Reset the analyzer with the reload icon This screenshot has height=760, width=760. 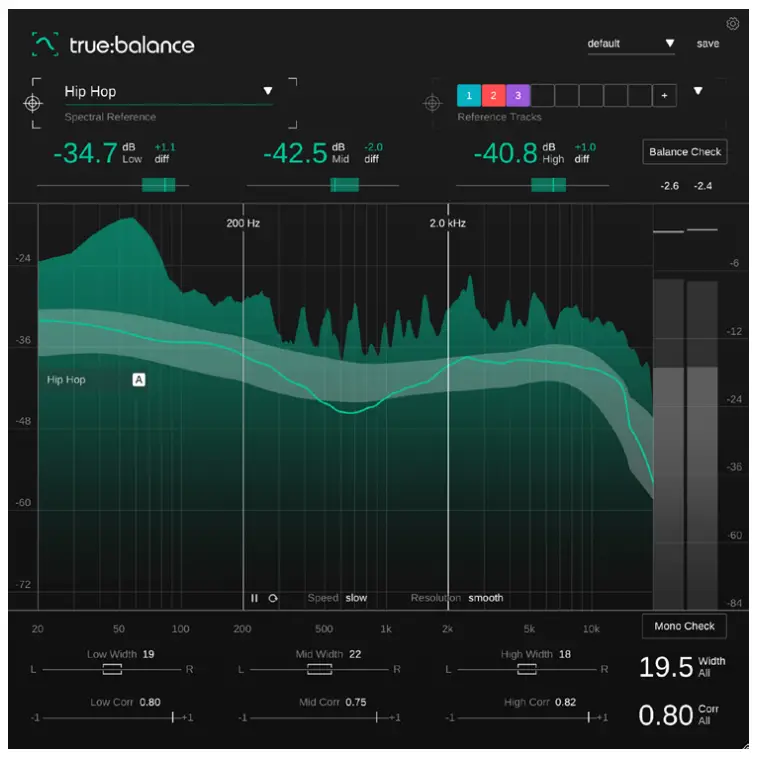coord(273,598)
